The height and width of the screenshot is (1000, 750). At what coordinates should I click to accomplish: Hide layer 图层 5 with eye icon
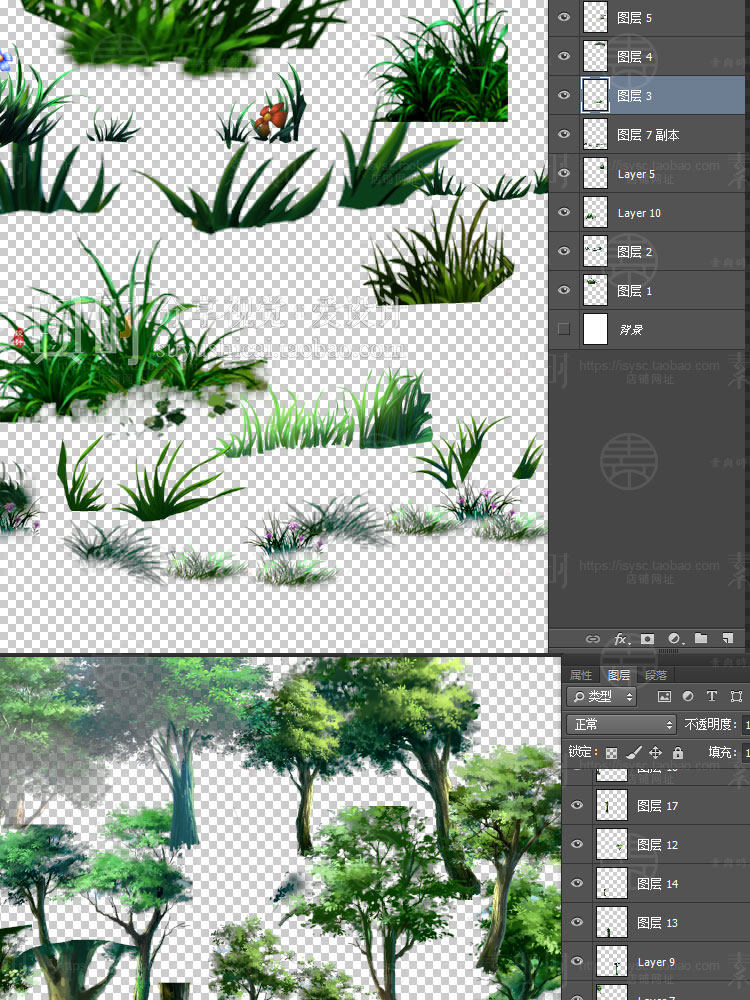tap(564, 17)
